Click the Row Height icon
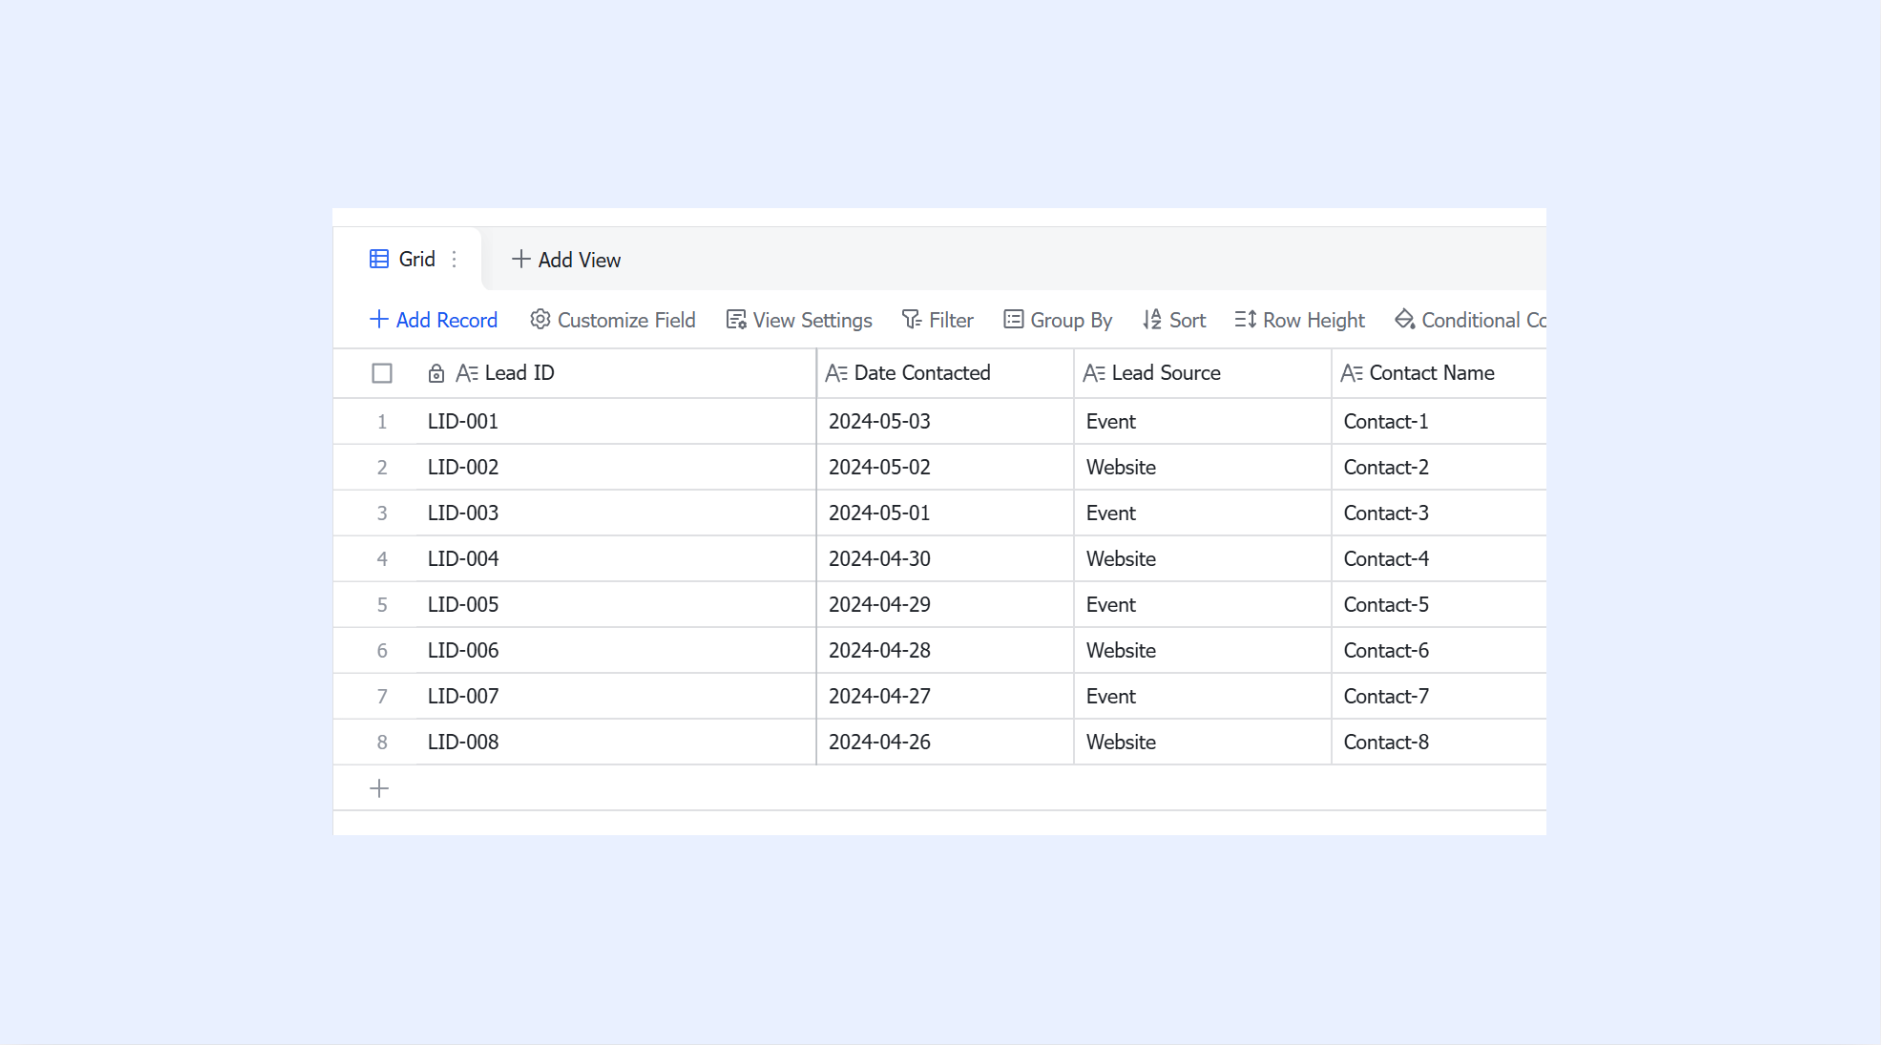Image resolution: width=1881 pixels, height=1045 pixels. (x=1245, y=319)
